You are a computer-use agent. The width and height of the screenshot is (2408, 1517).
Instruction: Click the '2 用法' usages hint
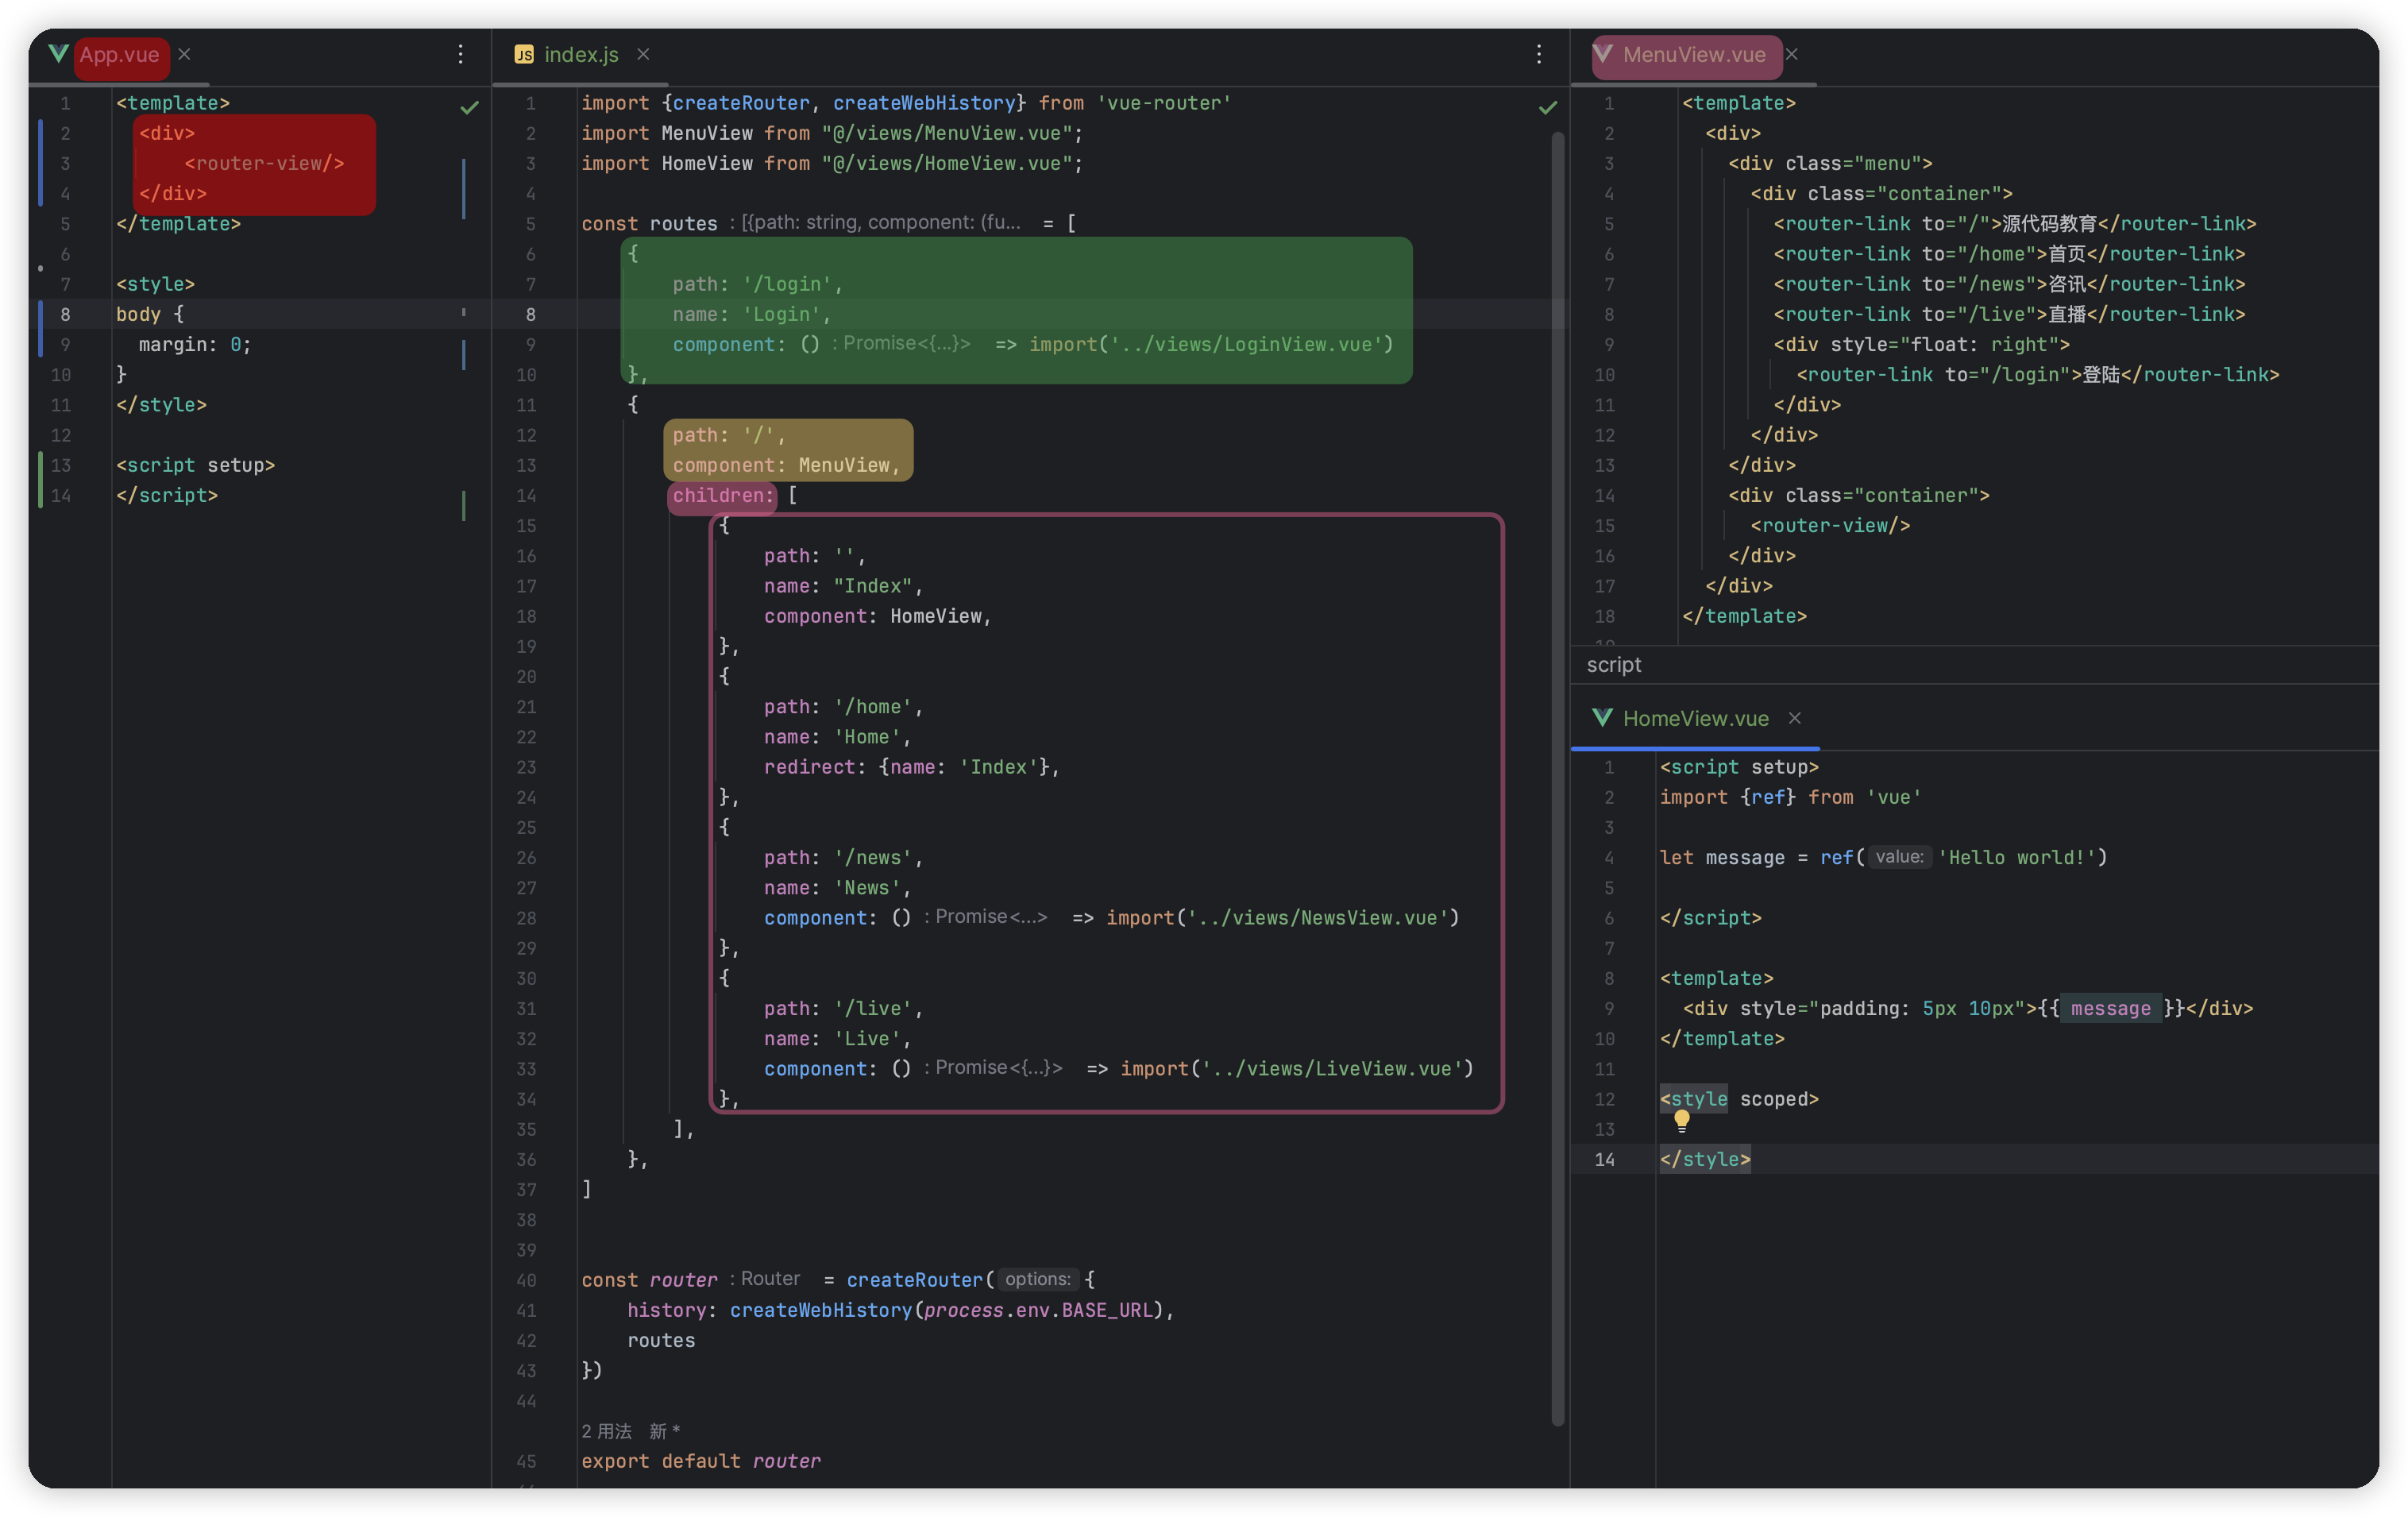606,1431
